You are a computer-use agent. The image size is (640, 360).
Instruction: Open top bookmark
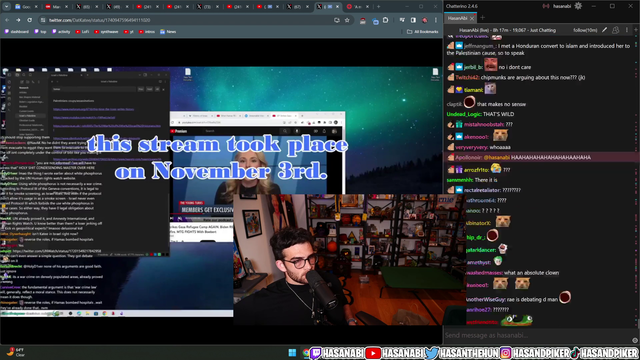(x=40, y=31)
